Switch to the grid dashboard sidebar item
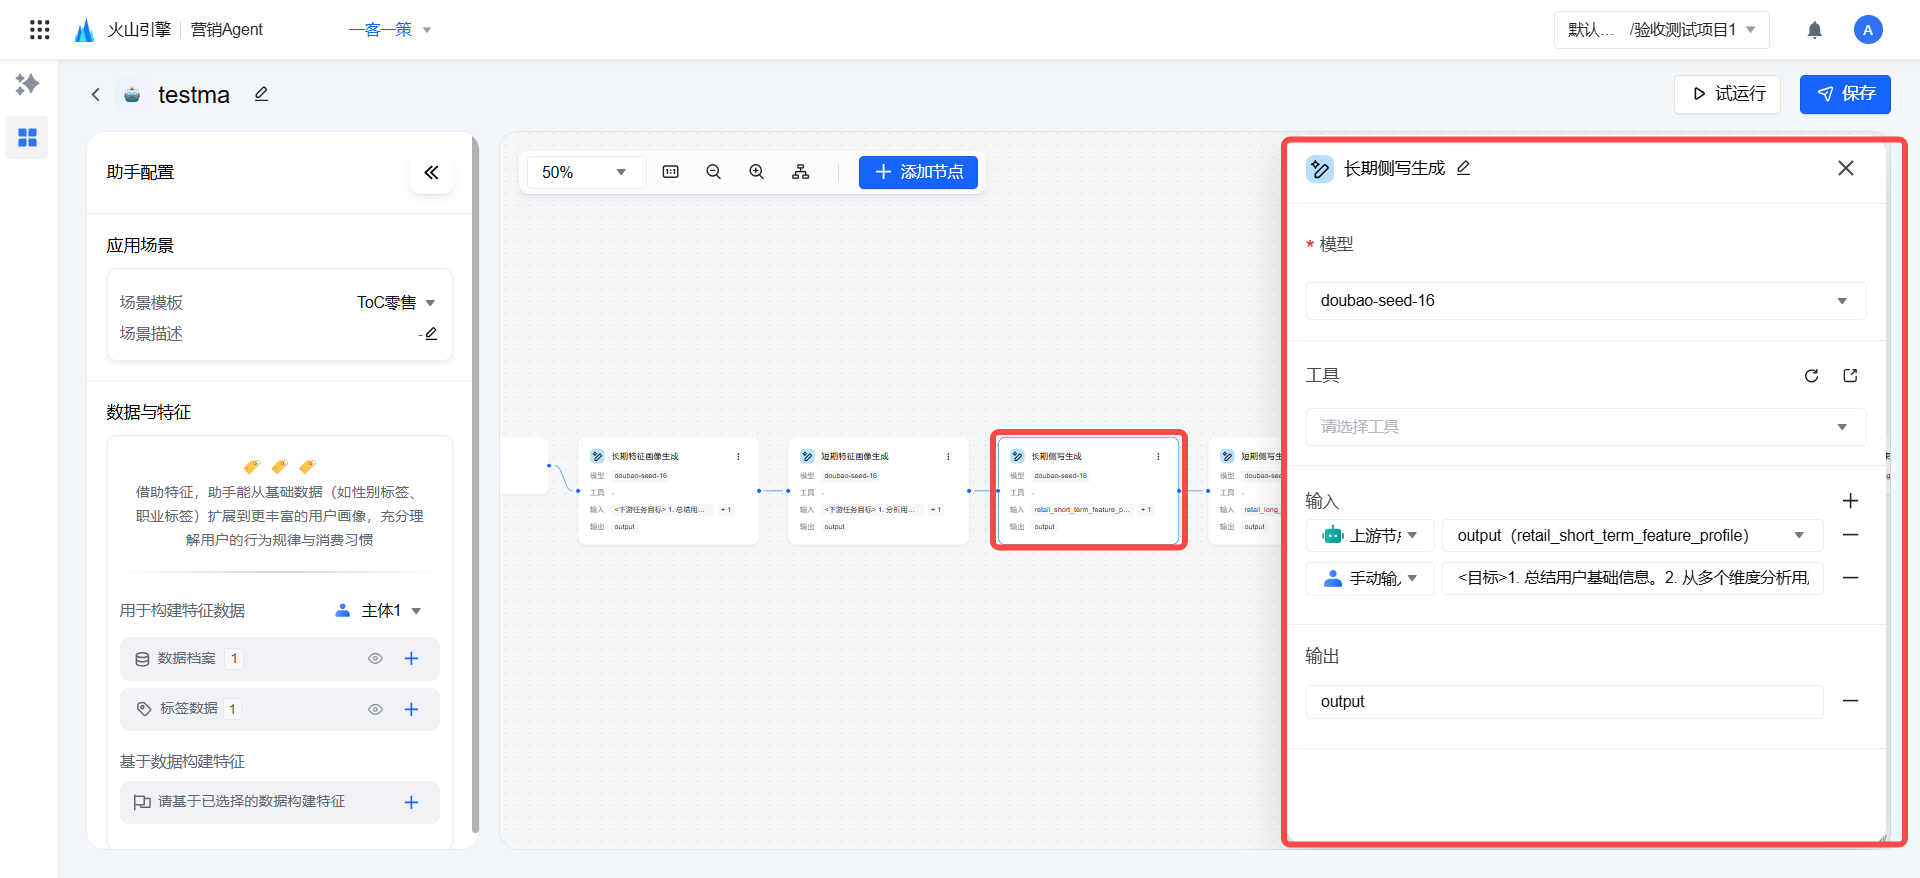 [x=27, y=137]
